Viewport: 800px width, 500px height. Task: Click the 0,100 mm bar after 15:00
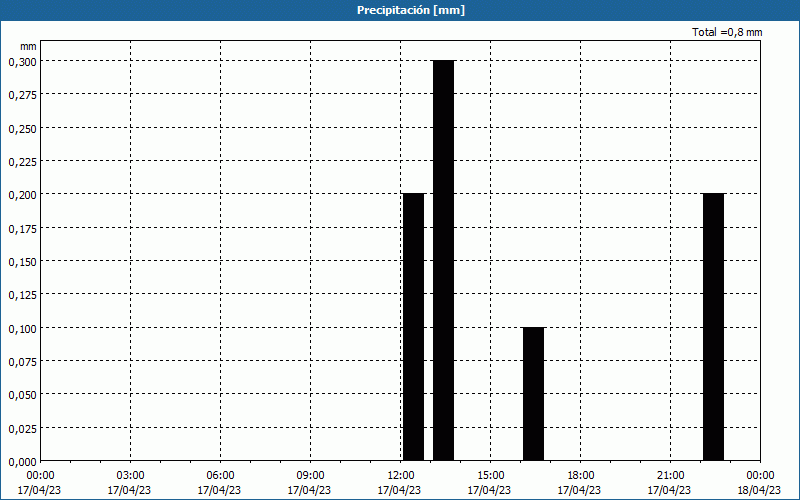(x=533, y=394)
